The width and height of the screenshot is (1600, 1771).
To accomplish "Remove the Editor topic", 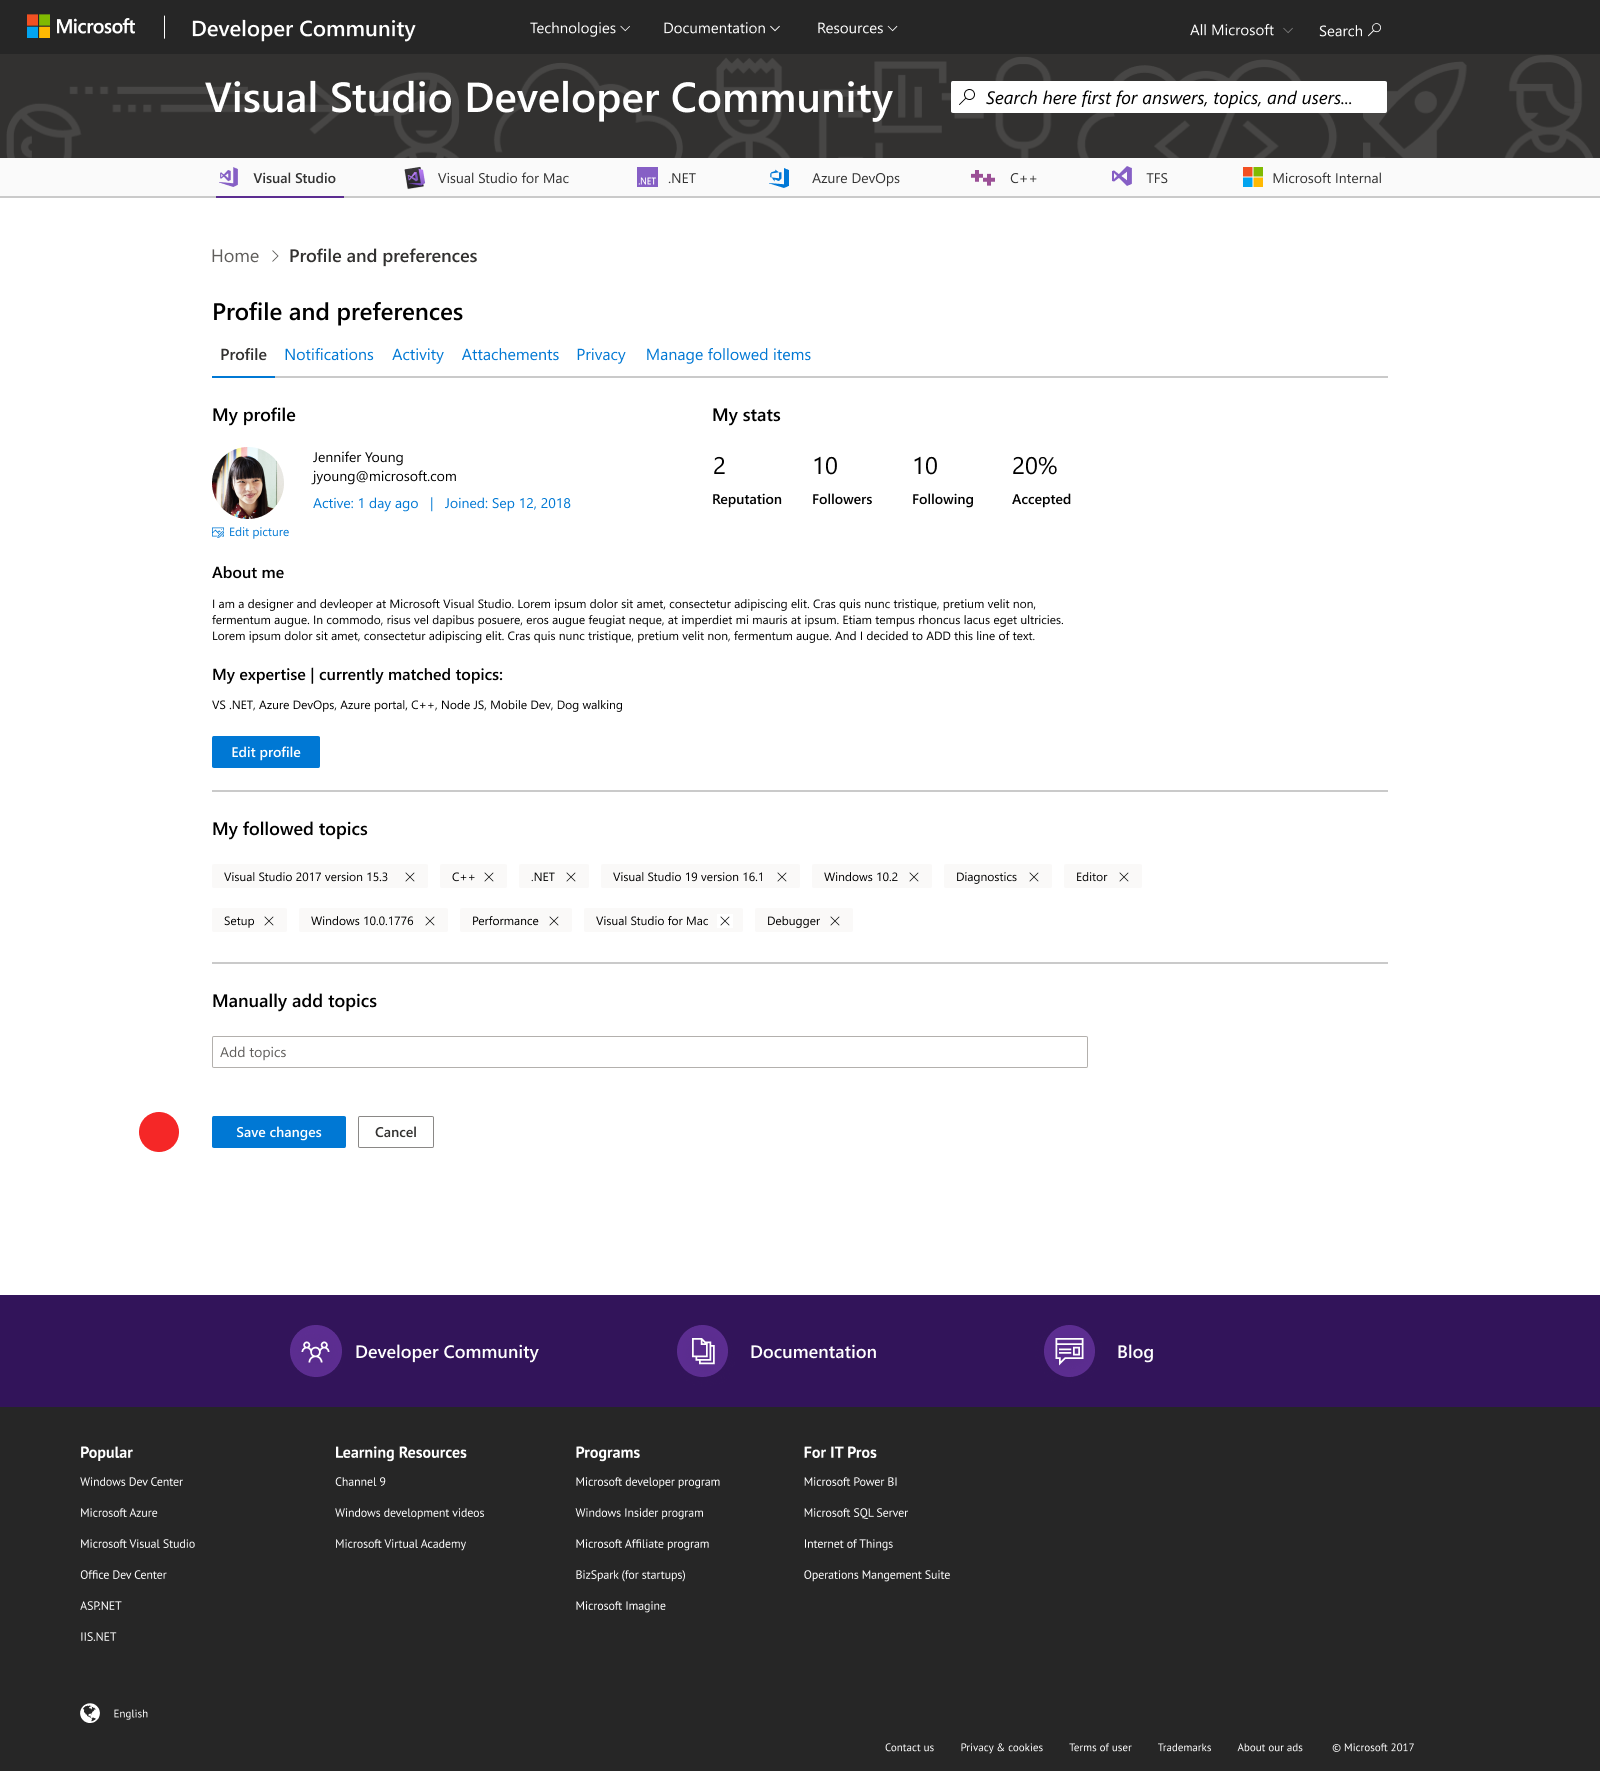I will tap(1124, 877).
